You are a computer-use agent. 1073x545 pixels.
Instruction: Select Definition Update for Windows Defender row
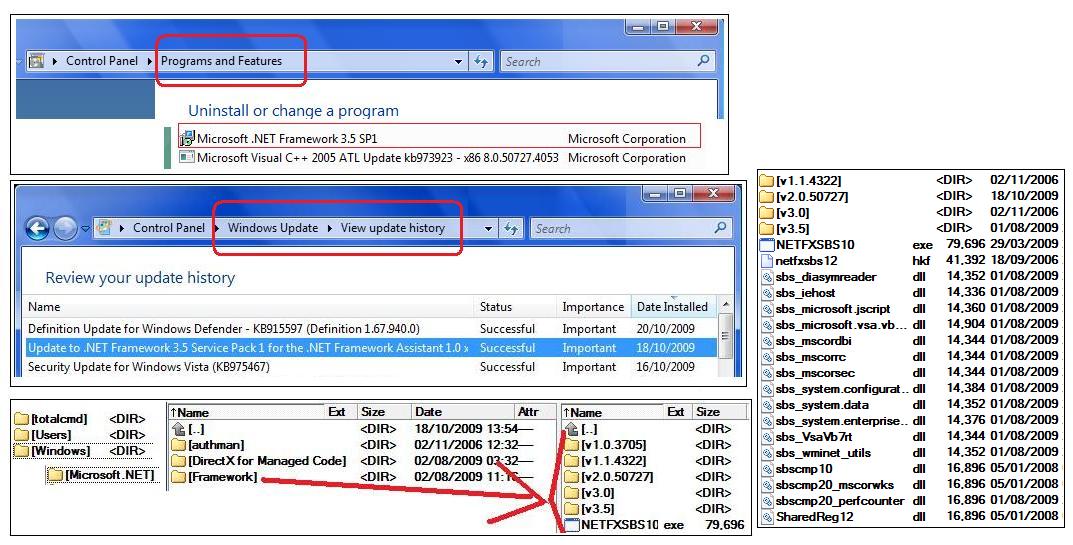(372, 329)
